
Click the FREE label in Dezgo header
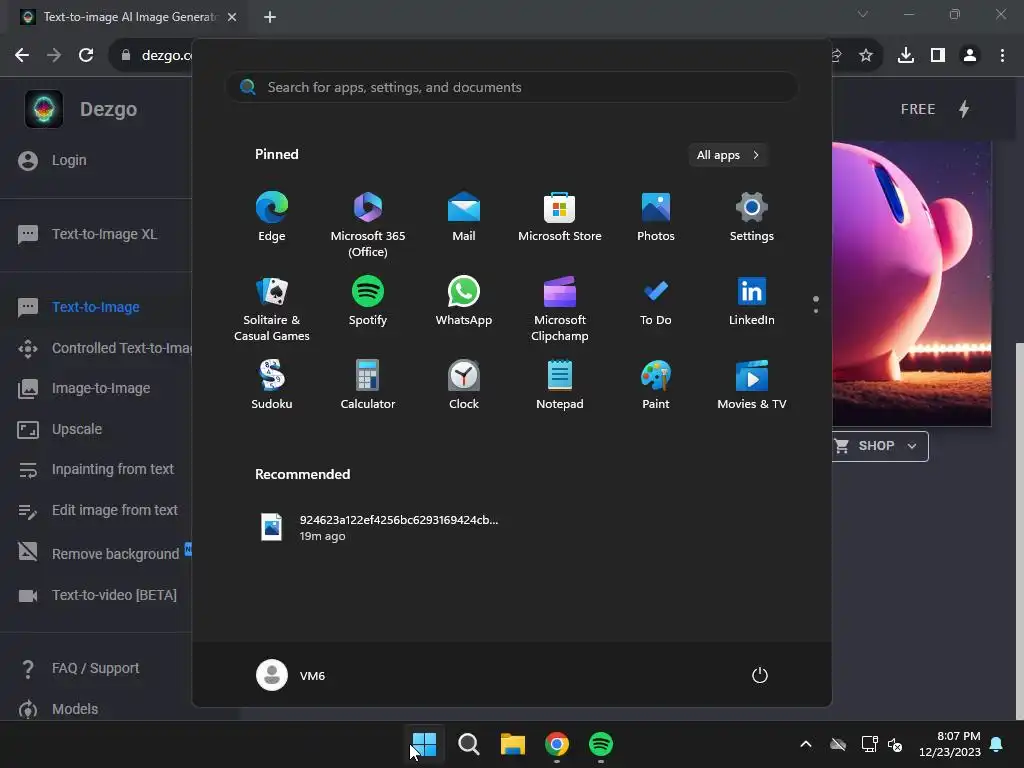(918, 109)
